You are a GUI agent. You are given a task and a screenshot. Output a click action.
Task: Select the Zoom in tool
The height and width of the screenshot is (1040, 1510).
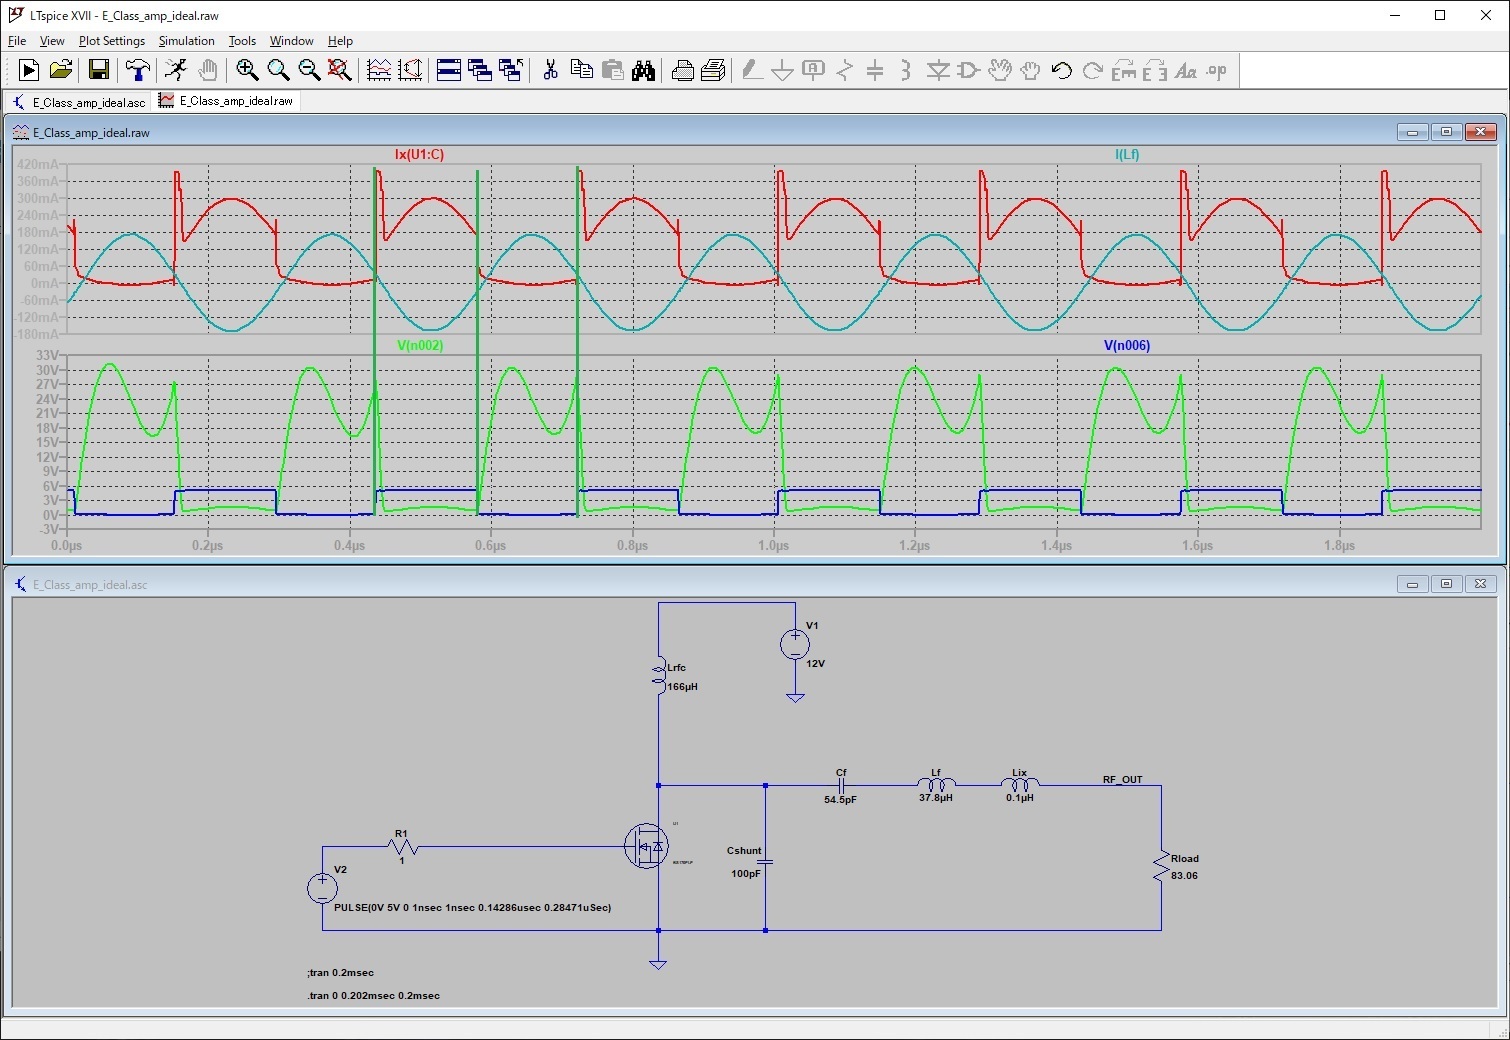click(246, 70)
